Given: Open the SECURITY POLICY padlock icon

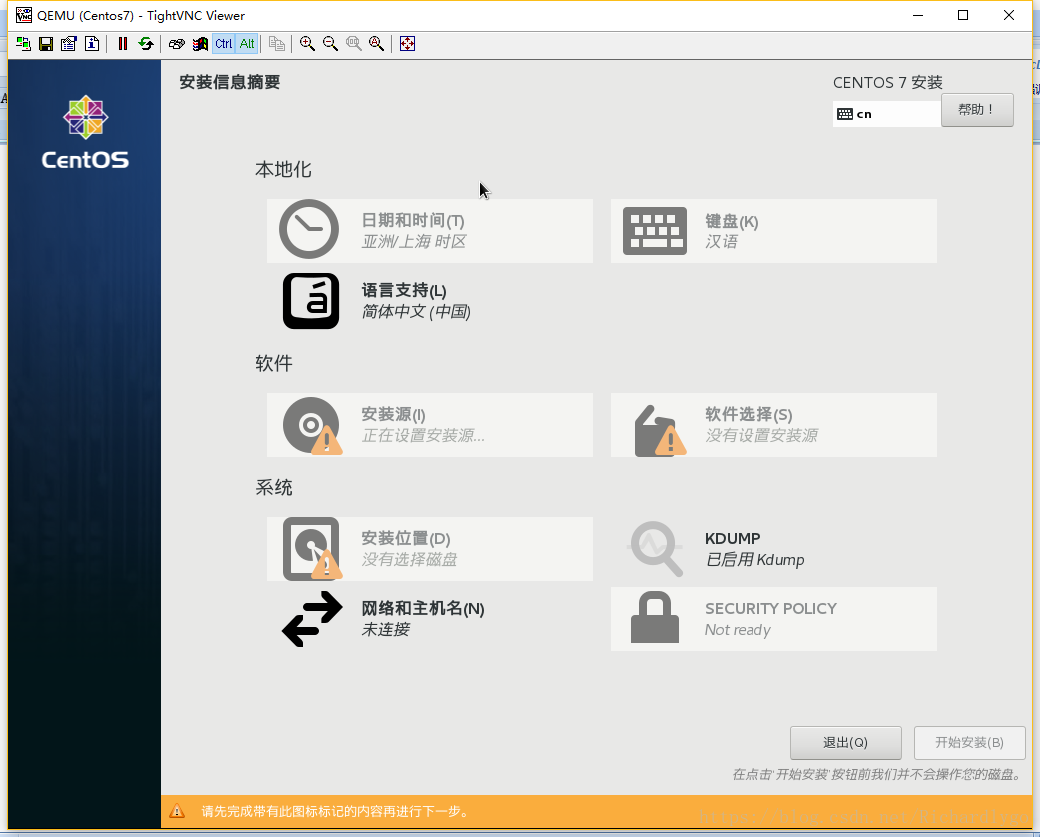Looking at the screenshot, I should [x=655, y=617].
